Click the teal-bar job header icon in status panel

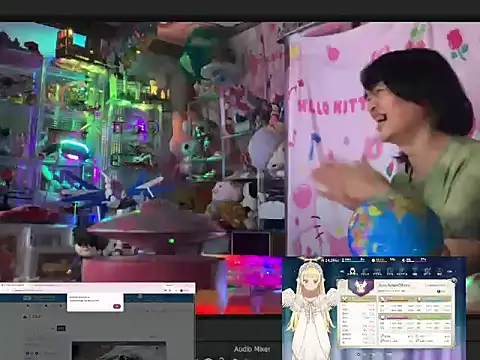pyautogui.click(x=419, y=299)
